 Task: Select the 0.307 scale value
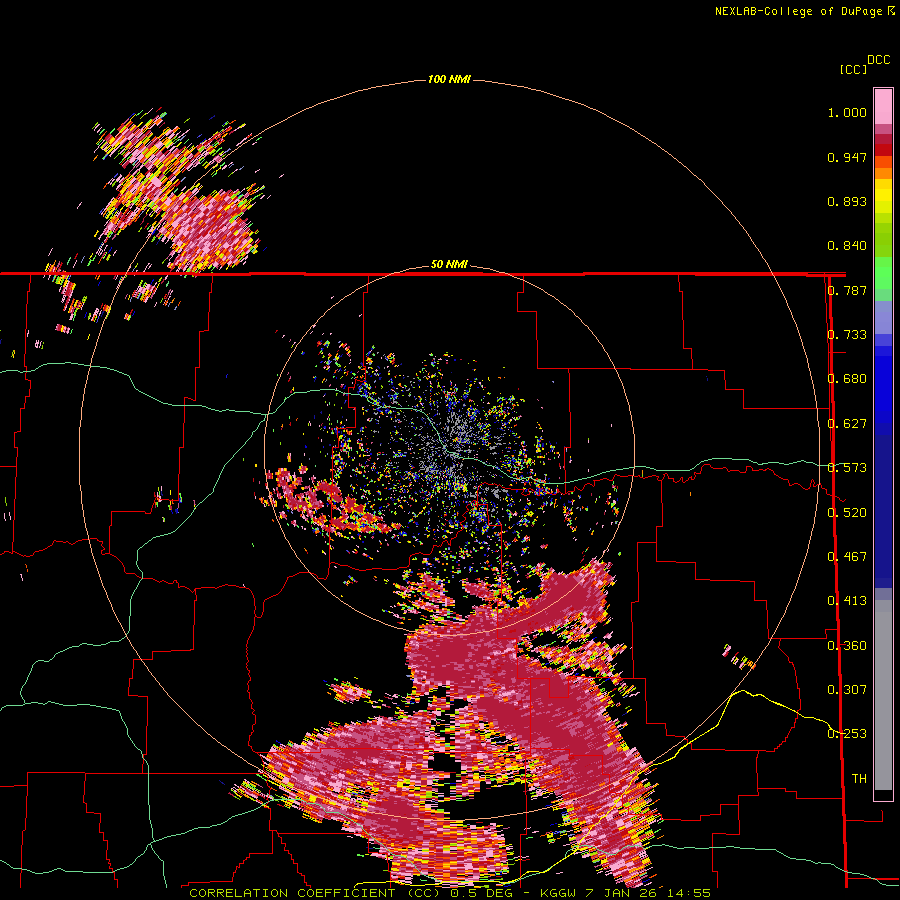point(847,690)
